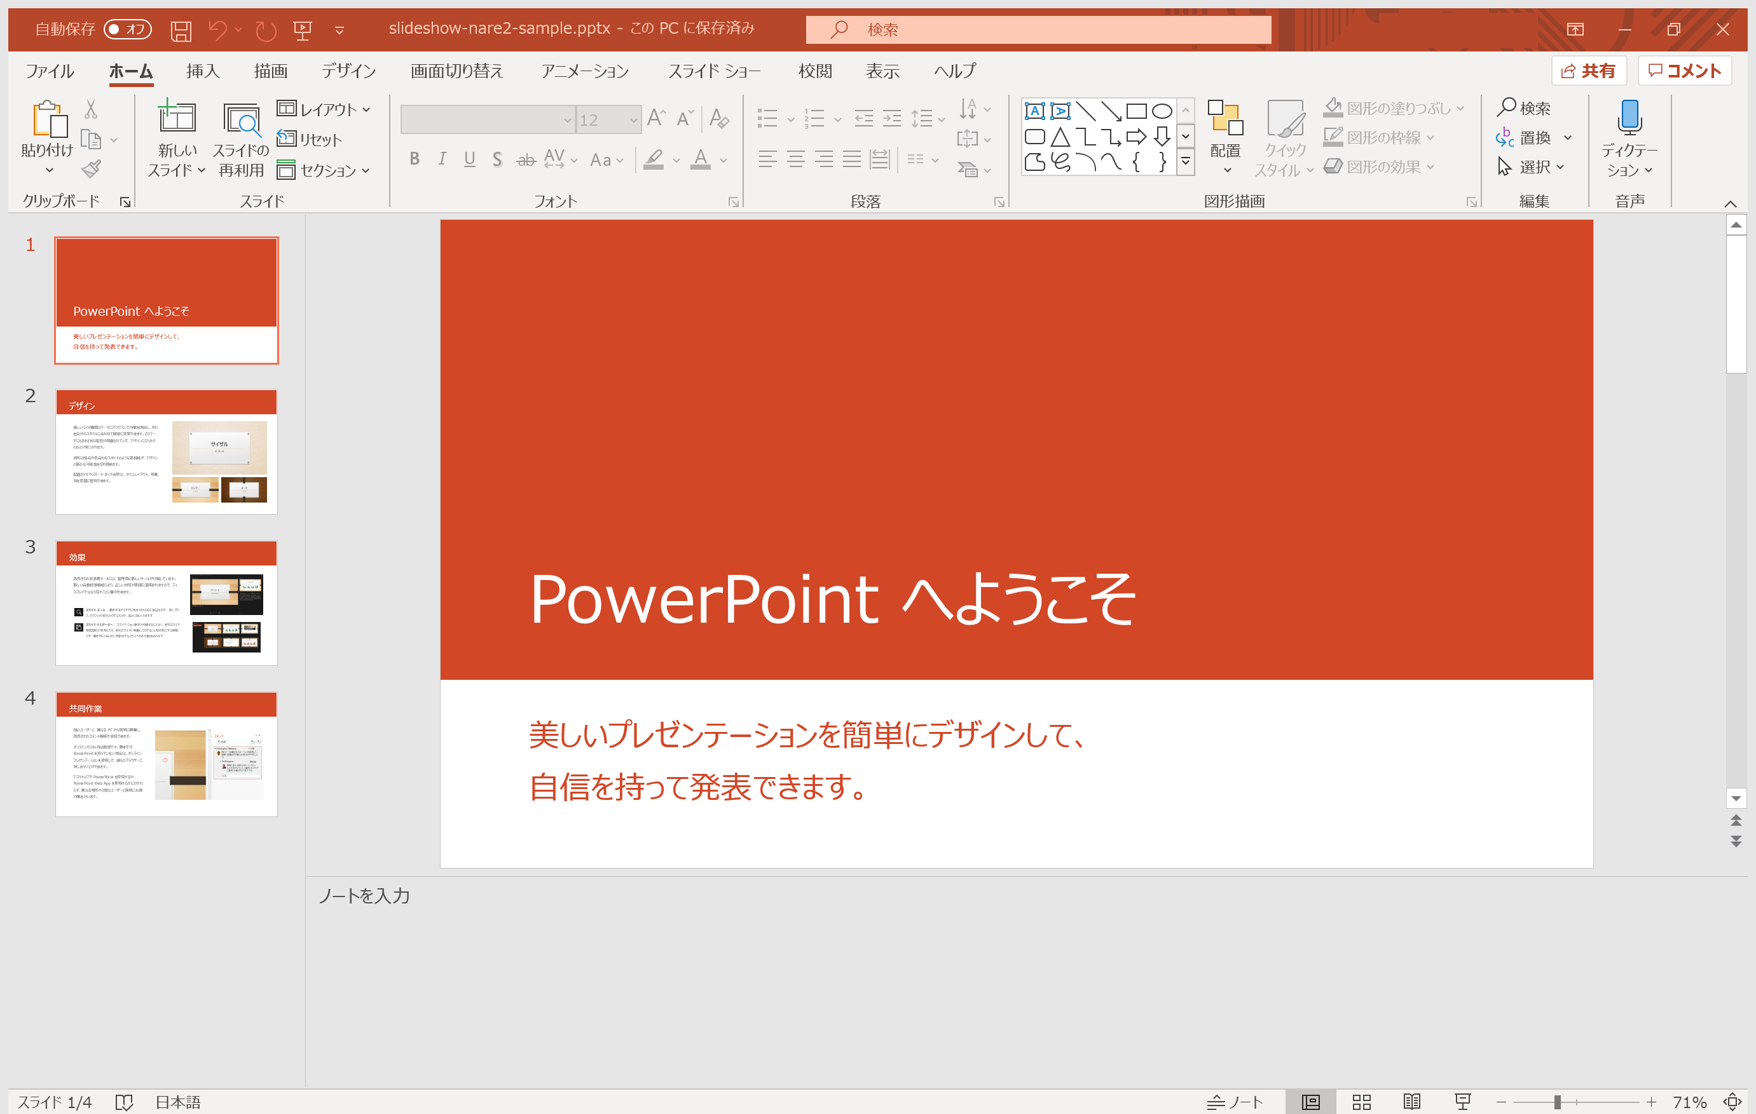Screen dimensions: 1756x1114
Task: Toggle Strikethrough formatting
Action: pos(525,159)
